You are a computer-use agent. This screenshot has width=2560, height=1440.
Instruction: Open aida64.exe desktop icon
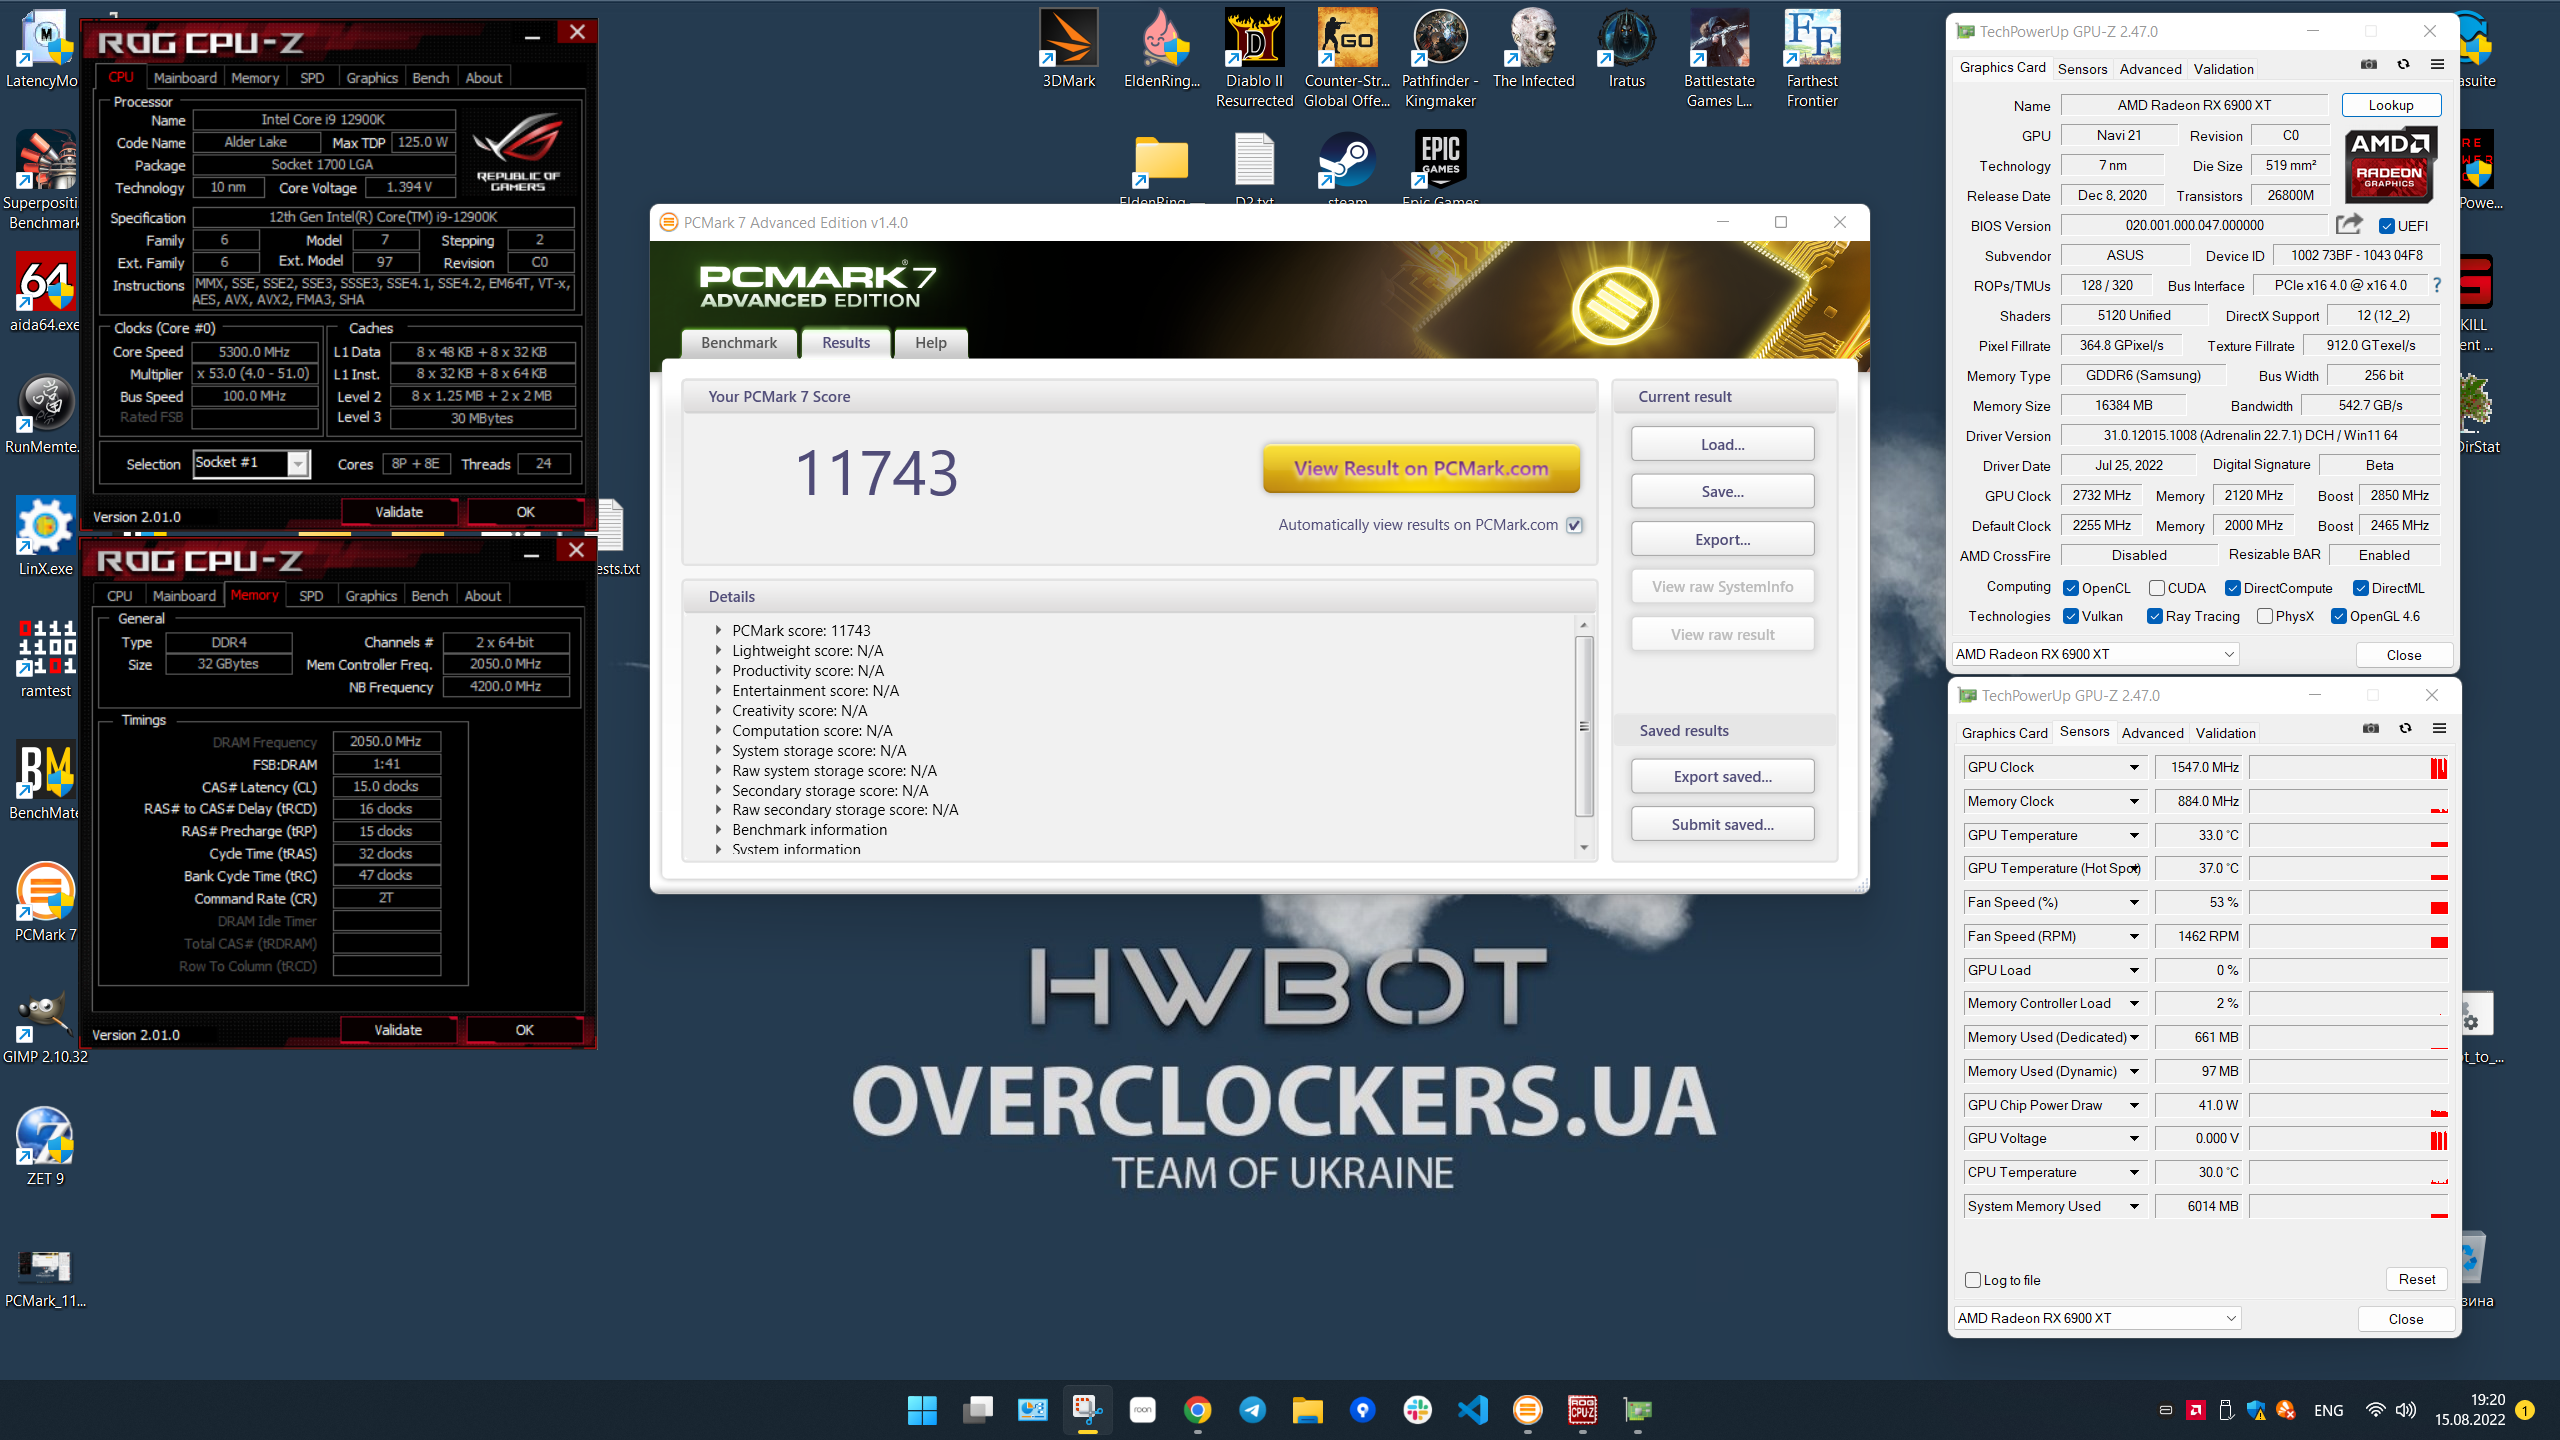45,292
